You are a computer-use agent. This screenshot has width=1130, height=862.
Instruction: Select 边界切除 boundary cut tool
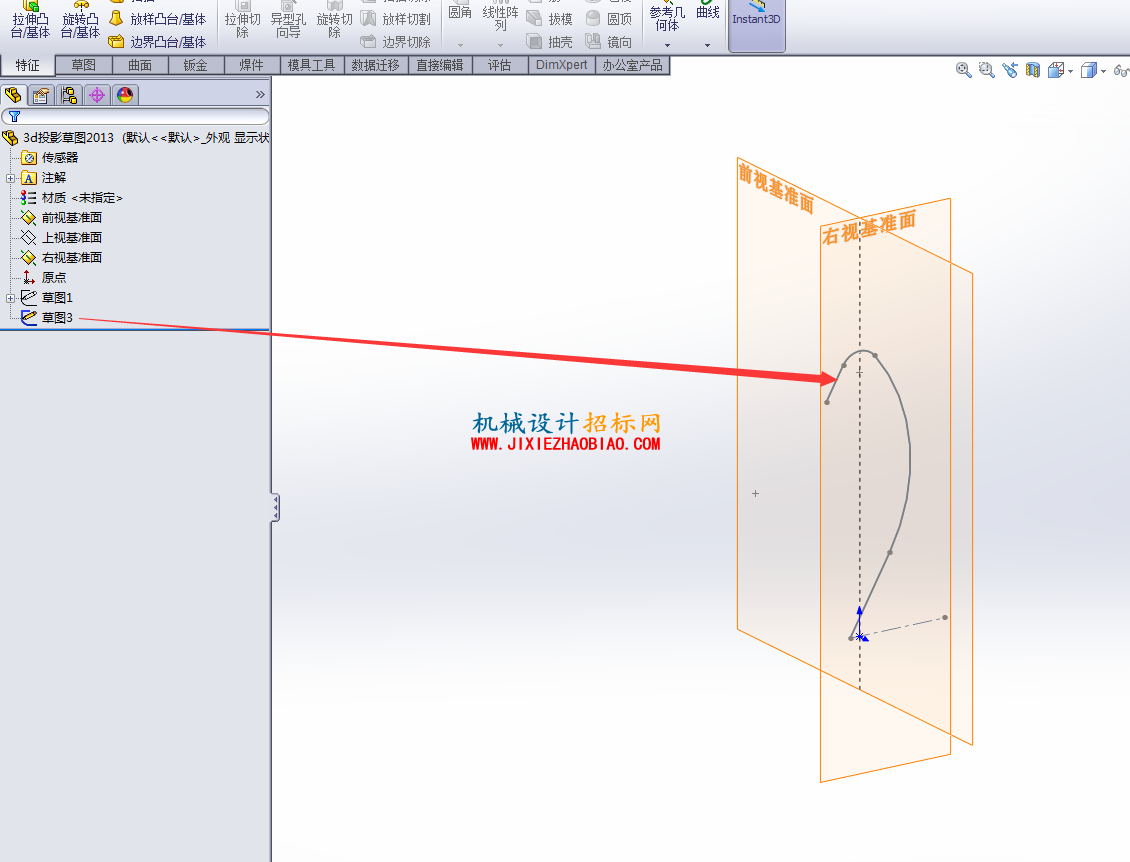point(396,42)
